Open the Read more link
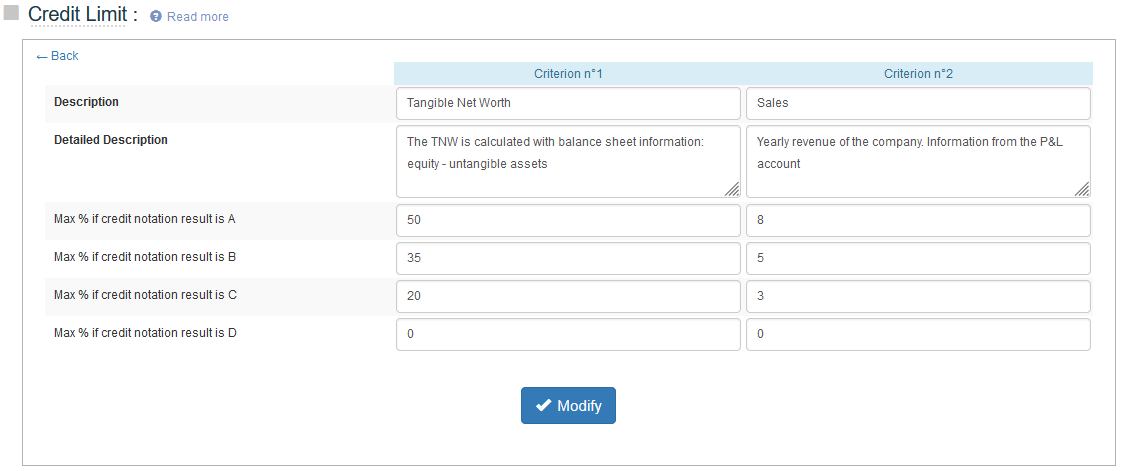This screenshot has width=1124, height=471. point(197,17)
